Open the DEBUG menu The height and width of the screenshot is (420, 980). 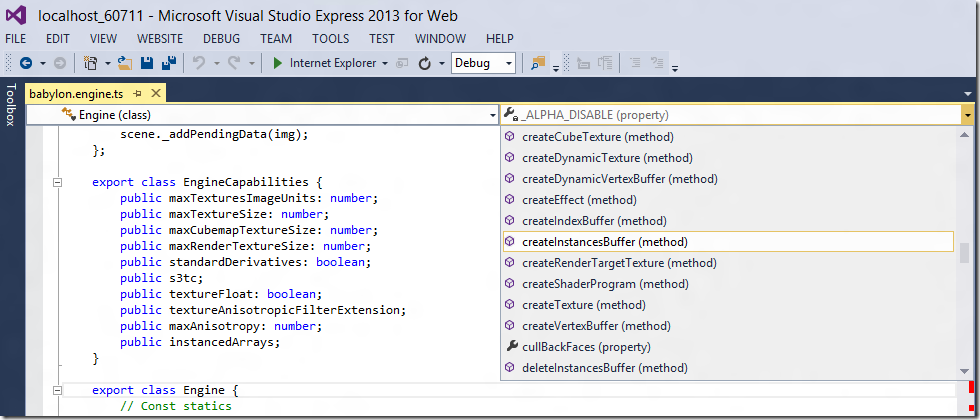[x=221, y=39]
